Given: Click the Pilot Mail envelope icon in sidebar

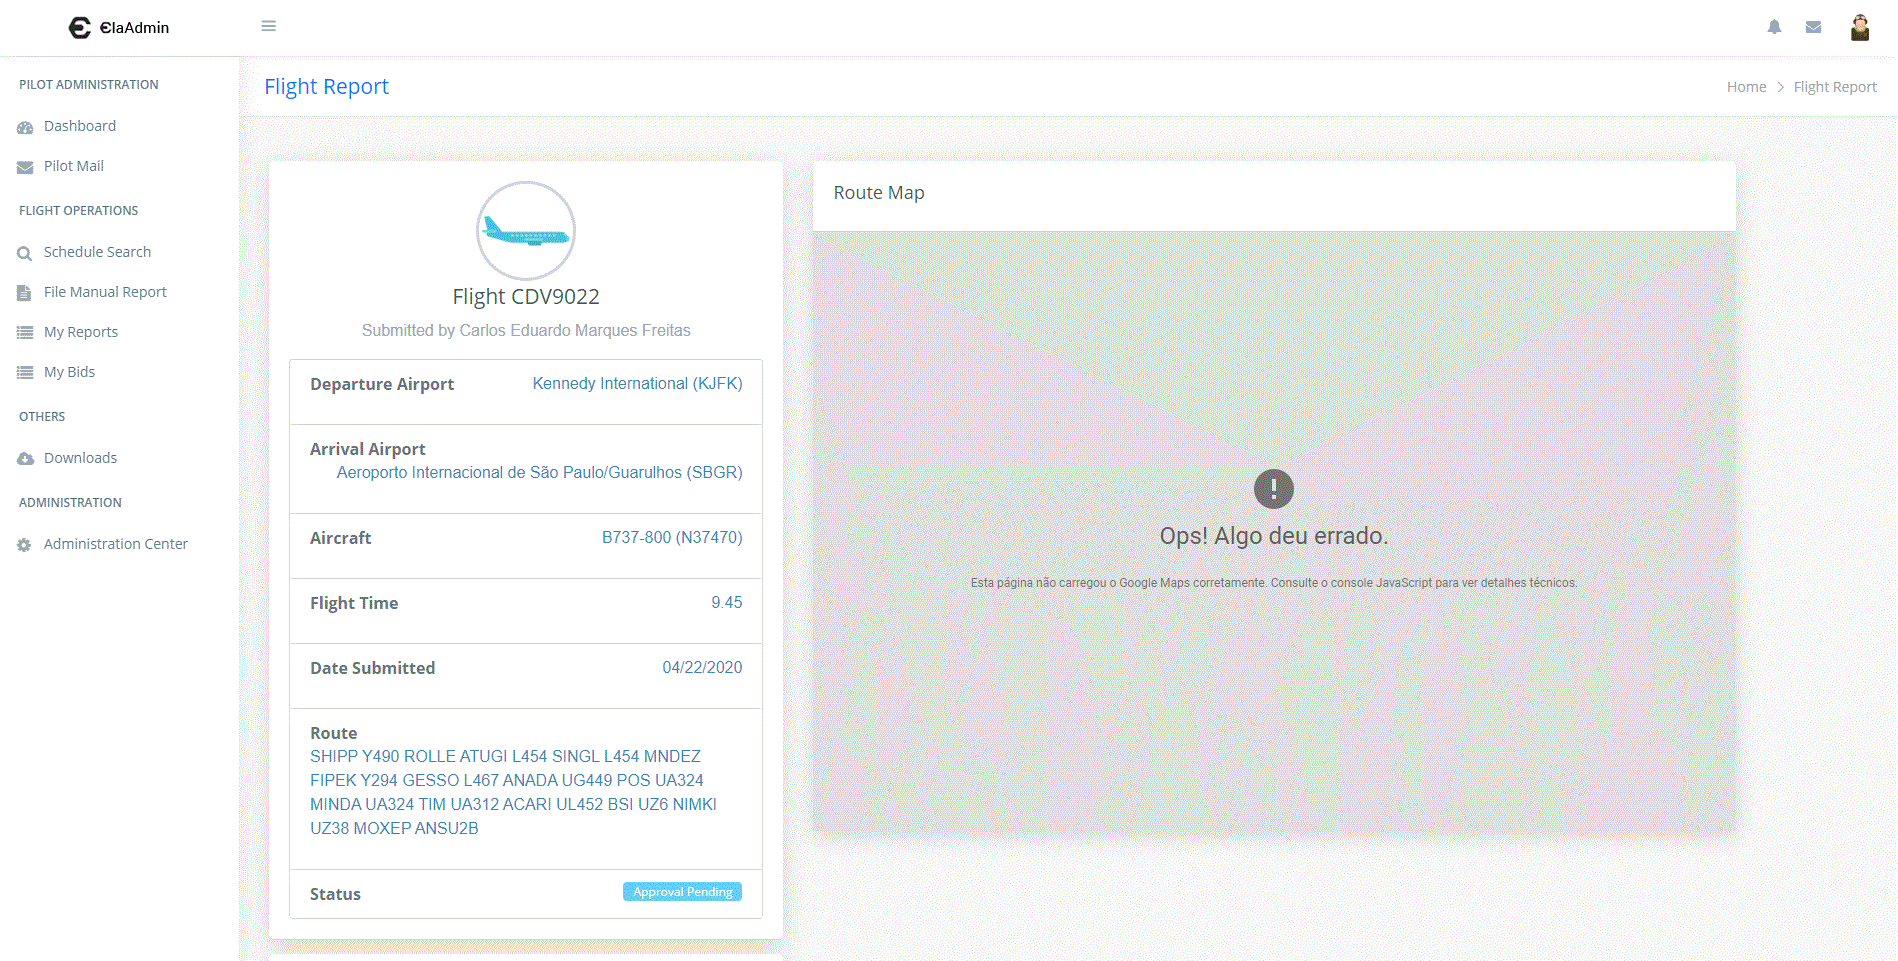Looking at the screenshot, I should point(25,167).
